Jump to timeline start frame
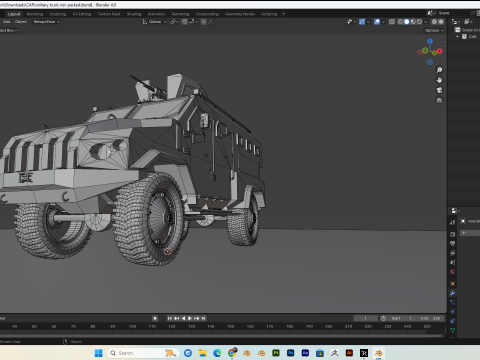480x360 pixels. click(170, 318)
